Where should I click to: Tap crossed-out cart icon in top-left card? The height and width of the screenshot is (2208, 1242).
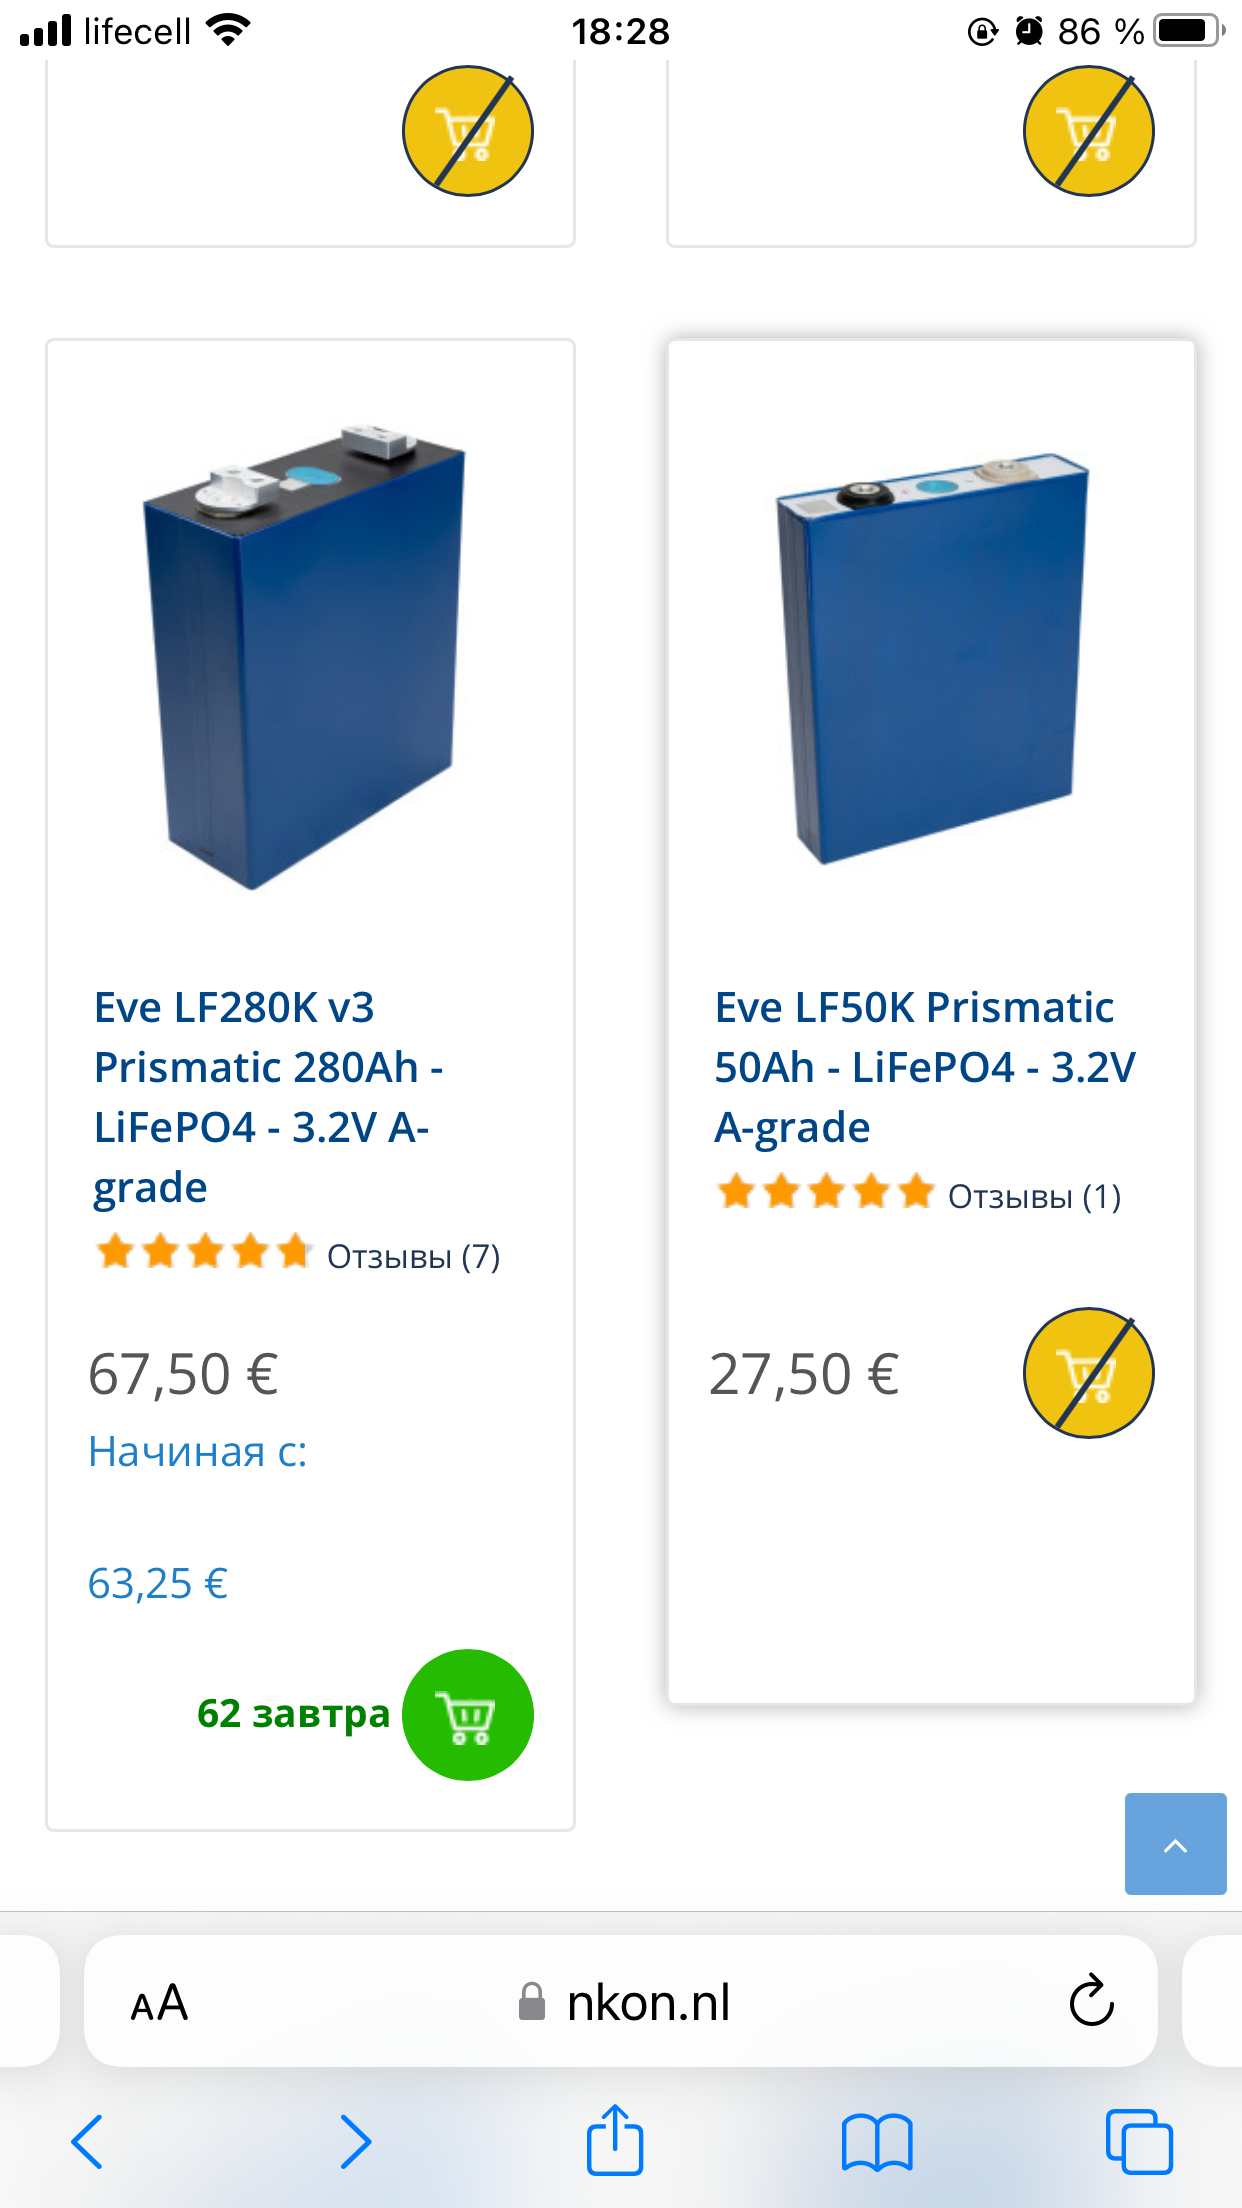pos(467,131)
